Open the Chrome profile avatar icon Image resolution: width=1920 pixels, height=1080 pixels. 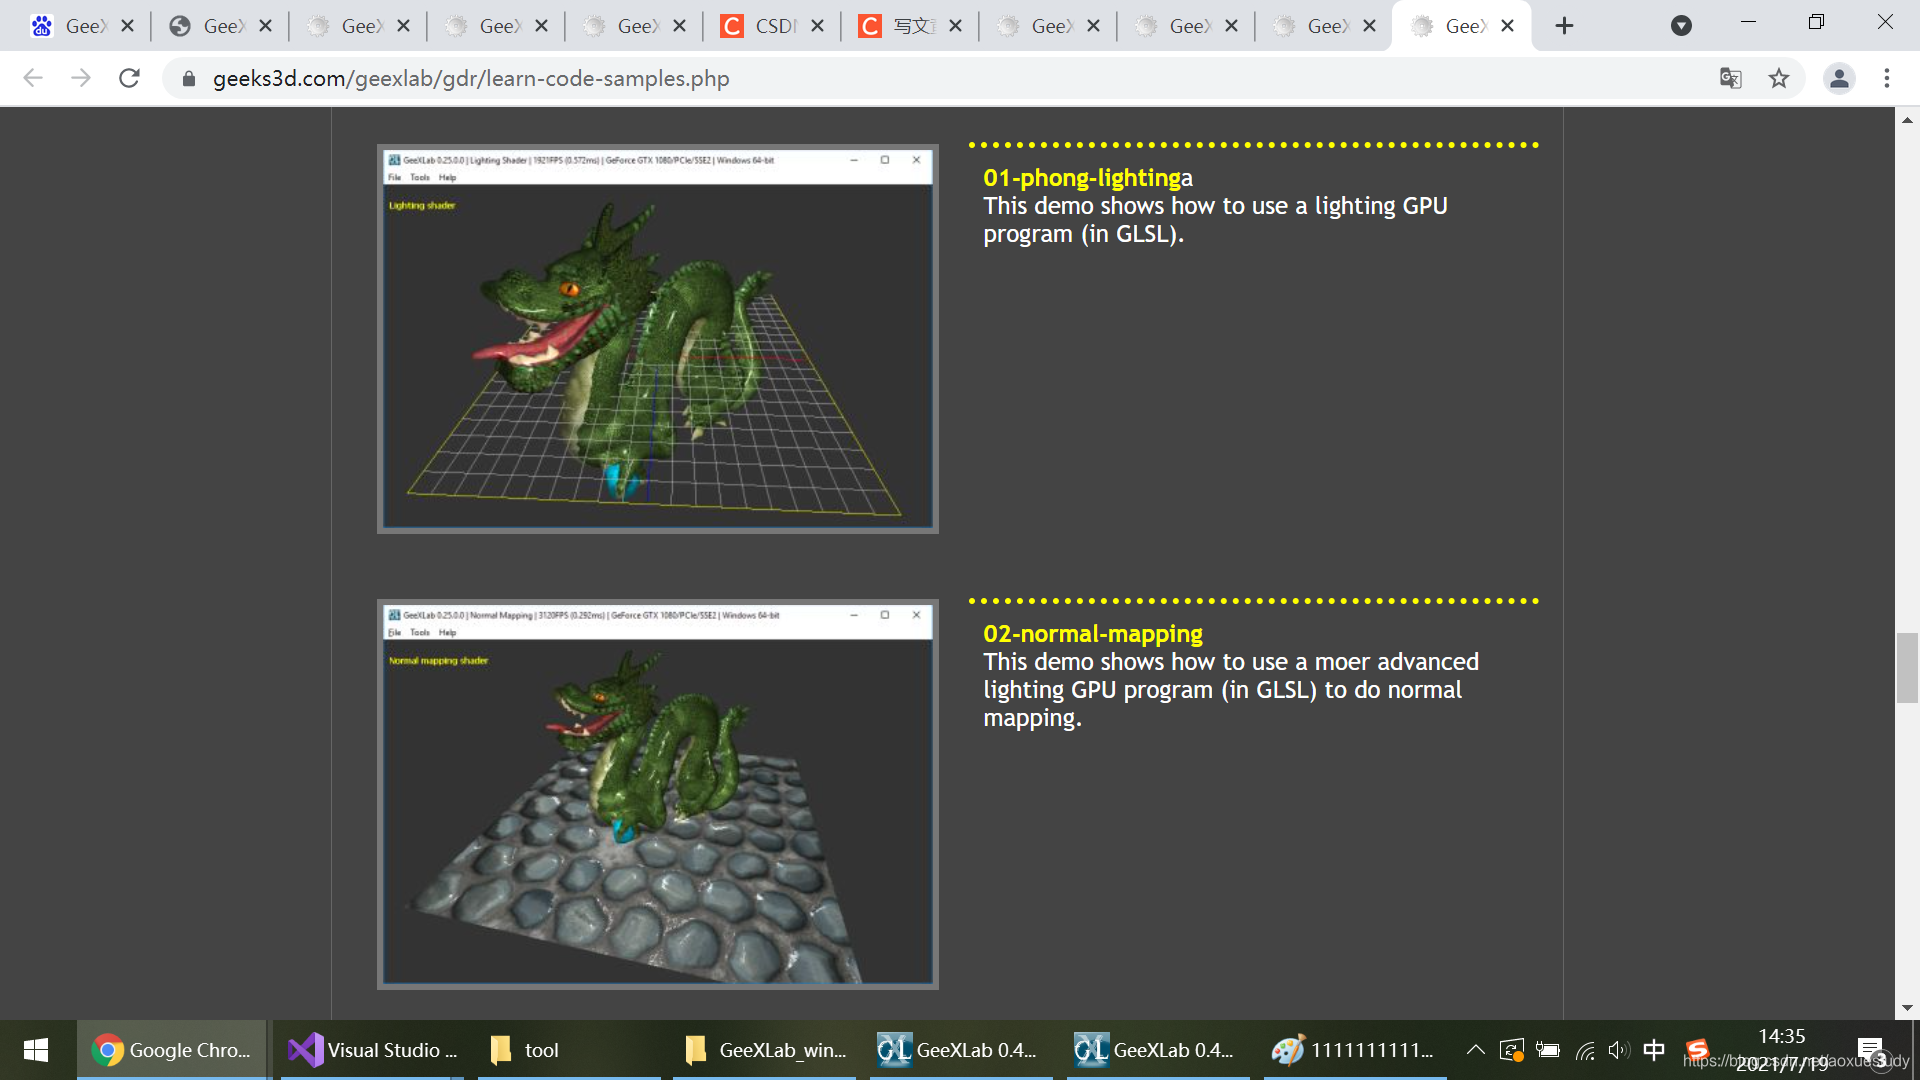(1838, 78)
